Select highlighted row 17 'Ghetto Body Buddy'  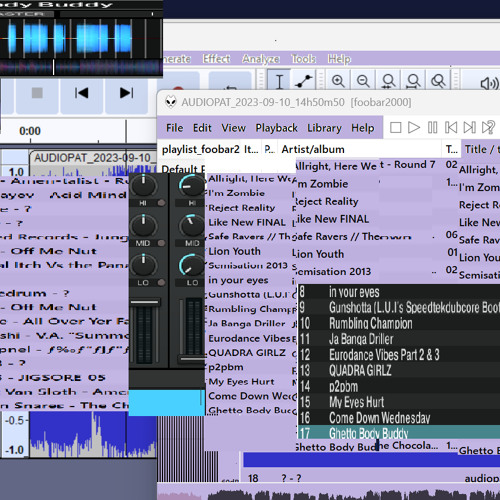(399, 432)
